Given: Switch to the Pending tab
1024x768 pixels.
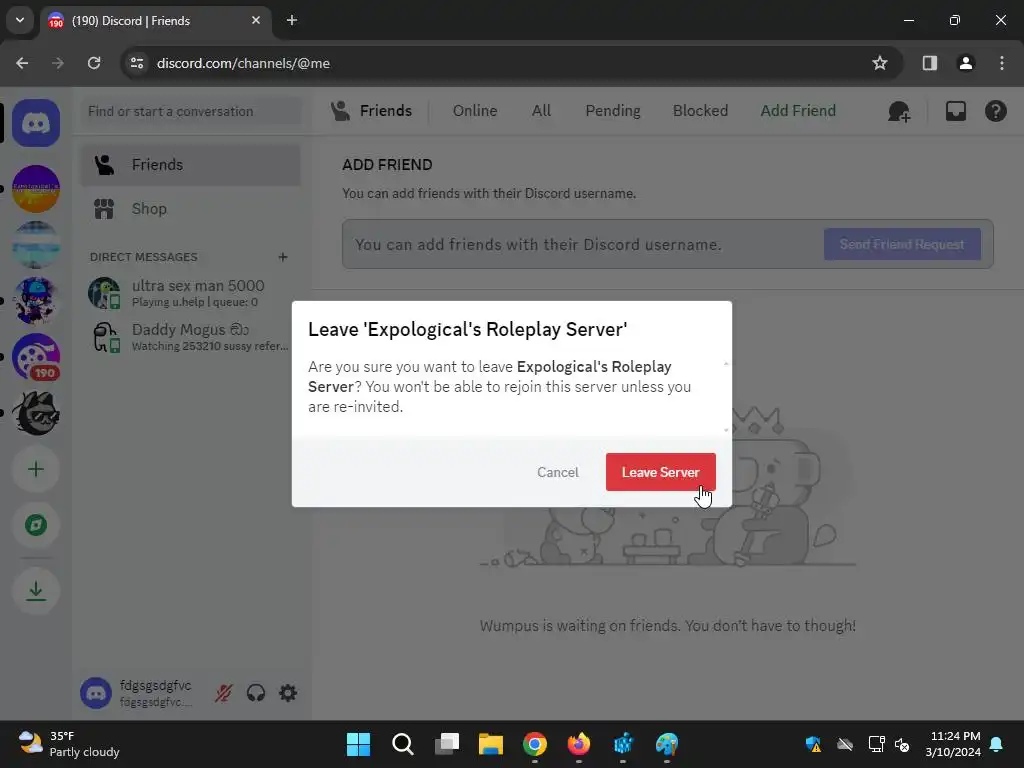Looking at the screenshot, I should (613, 111).
